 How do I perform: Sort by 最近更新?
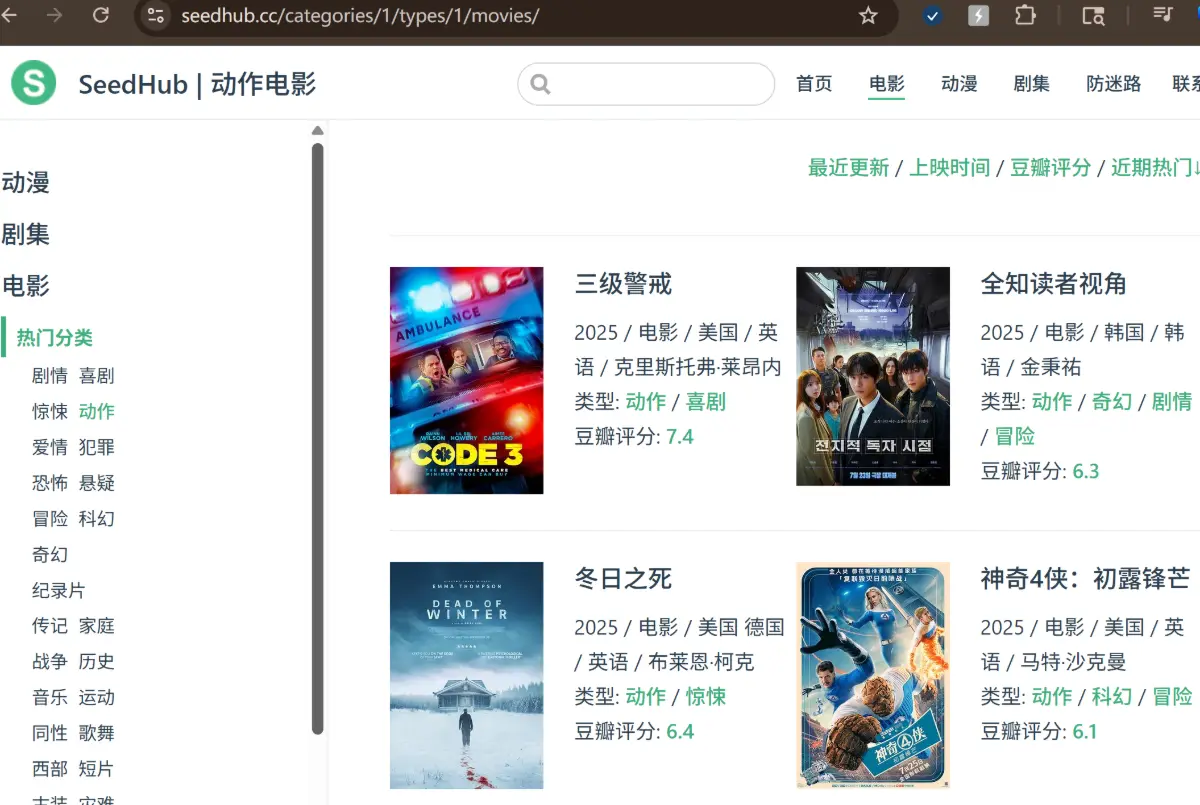pyautogui.click(x=848, y=168)
